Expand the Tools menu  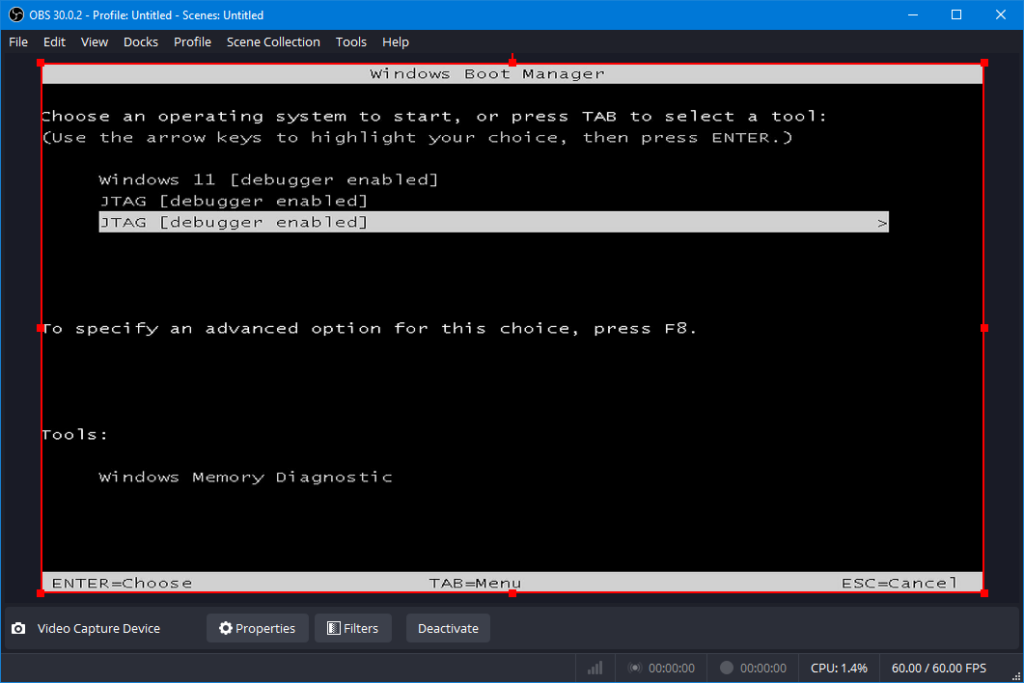(x=351, y=42)
